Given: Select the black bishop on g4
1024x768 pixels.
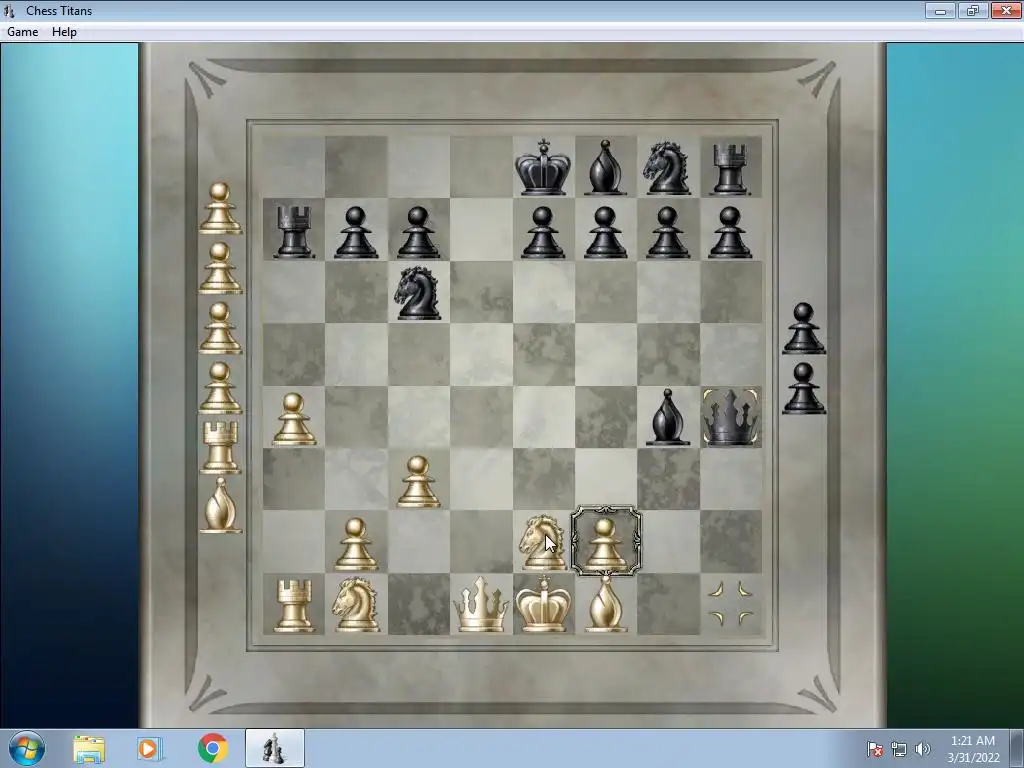Looking at the screenshot, I should pyautogui.click(x=667, y=417).
